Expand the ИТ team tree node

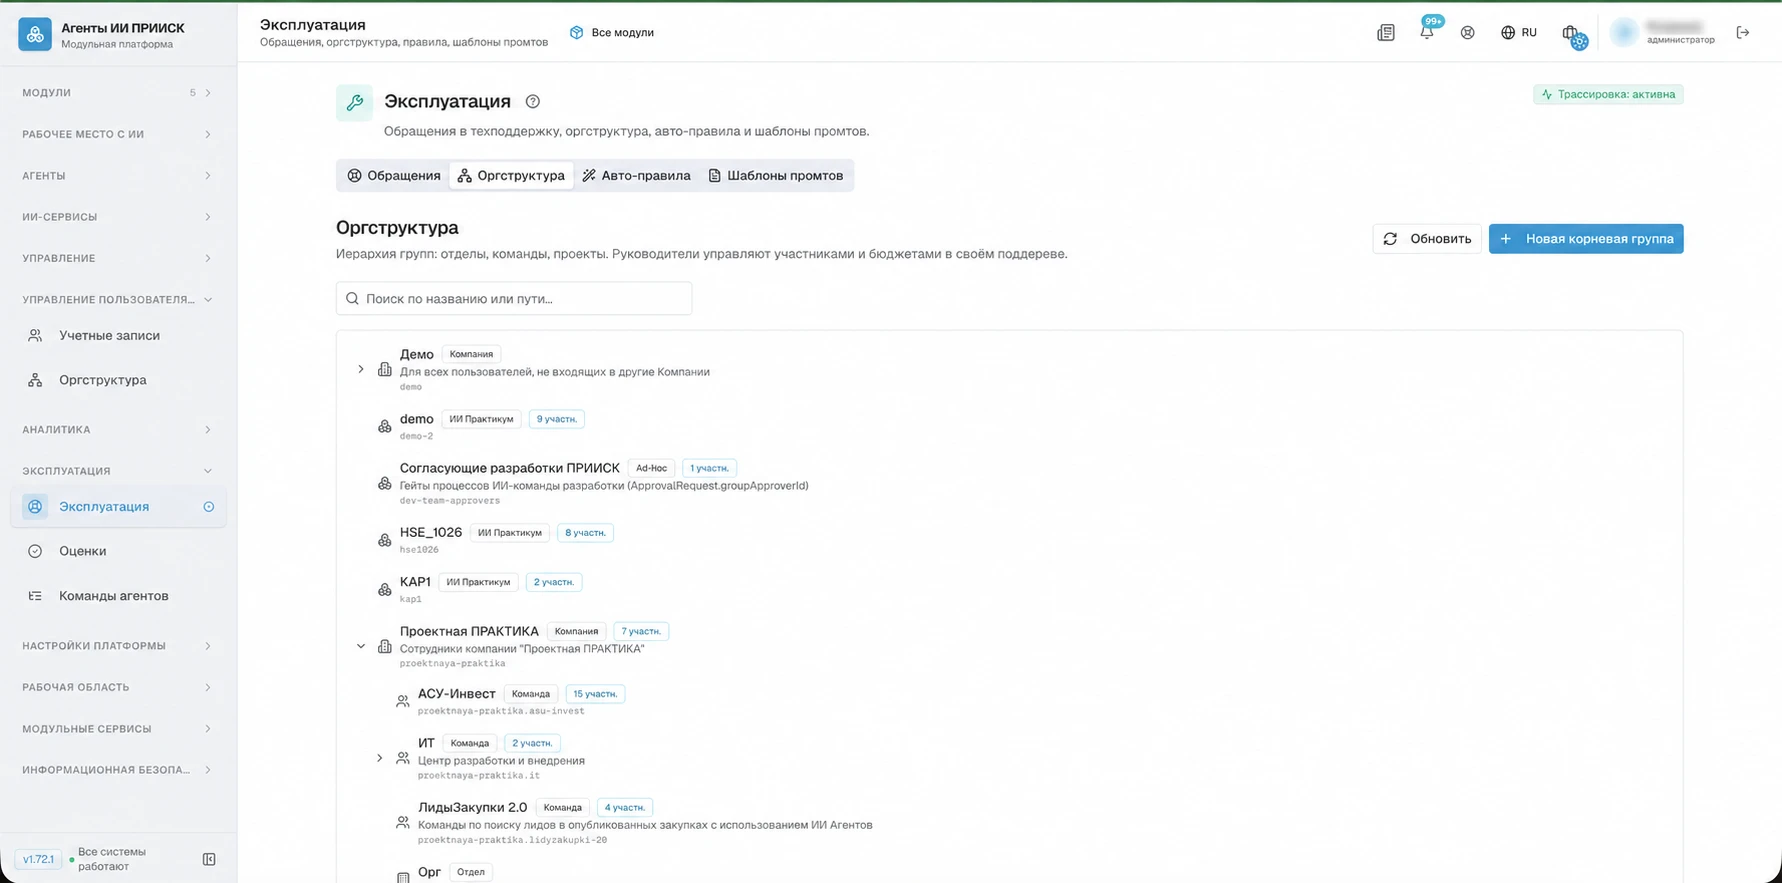[x=379, y=758]
